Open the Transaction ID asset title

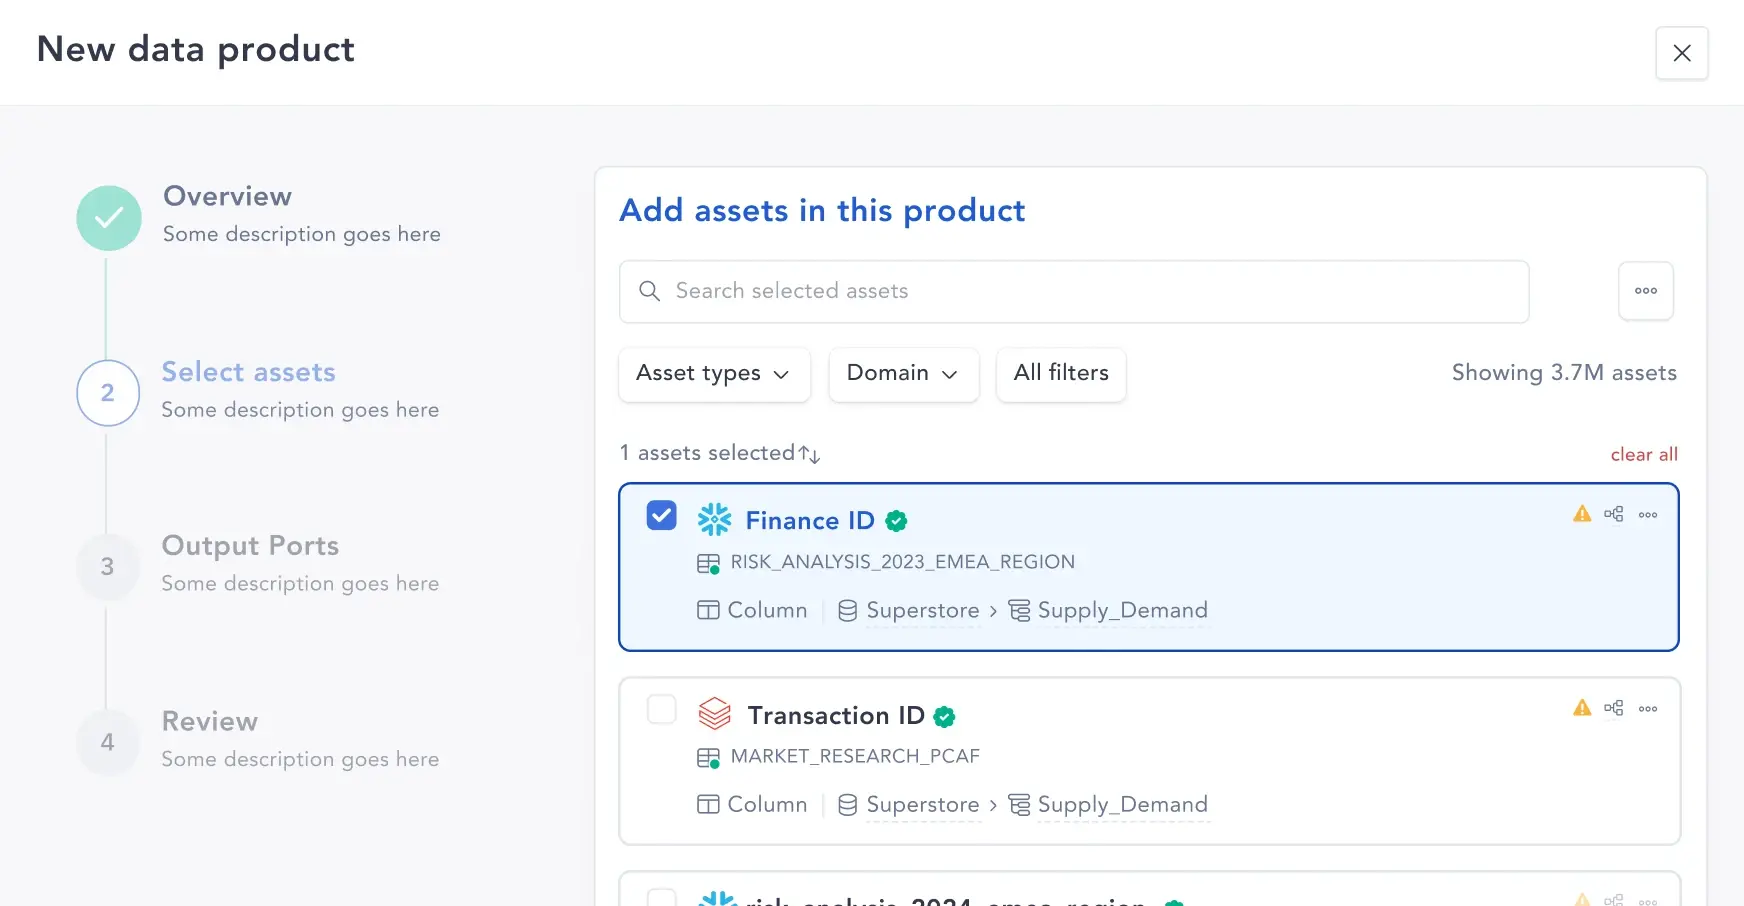tap(836, 716)
